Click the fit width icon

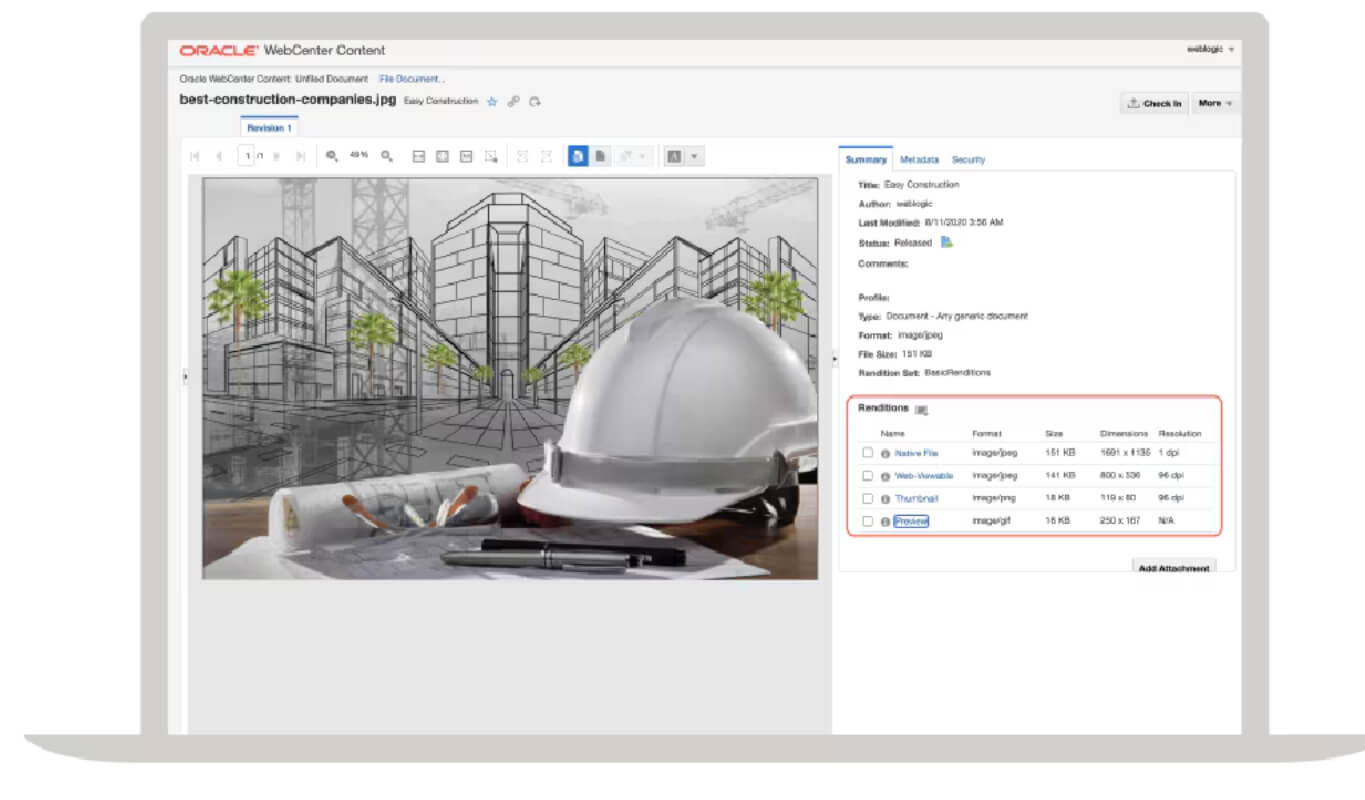[419, 157]
